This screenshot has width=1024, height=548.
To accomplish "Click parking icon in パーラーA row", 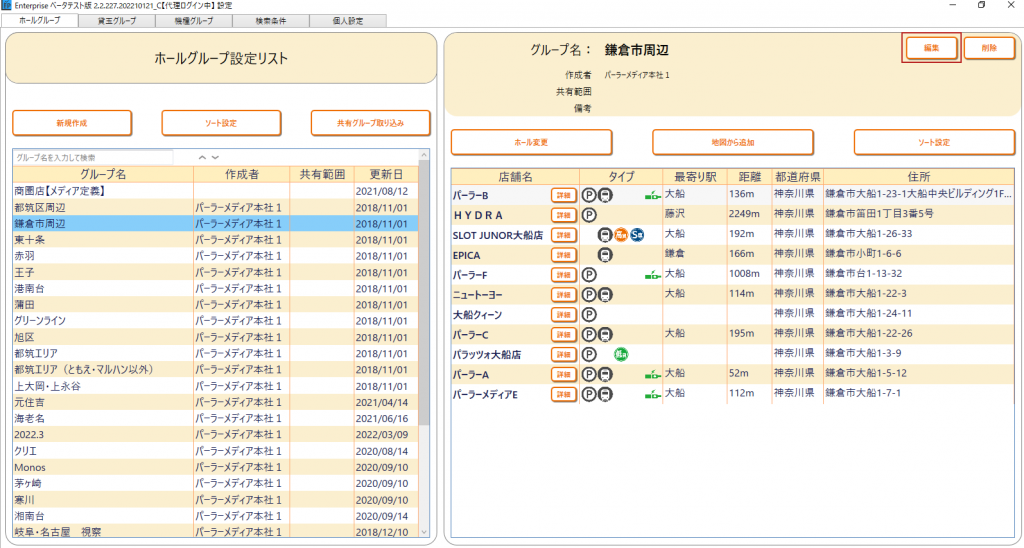I will click(589, 374).
